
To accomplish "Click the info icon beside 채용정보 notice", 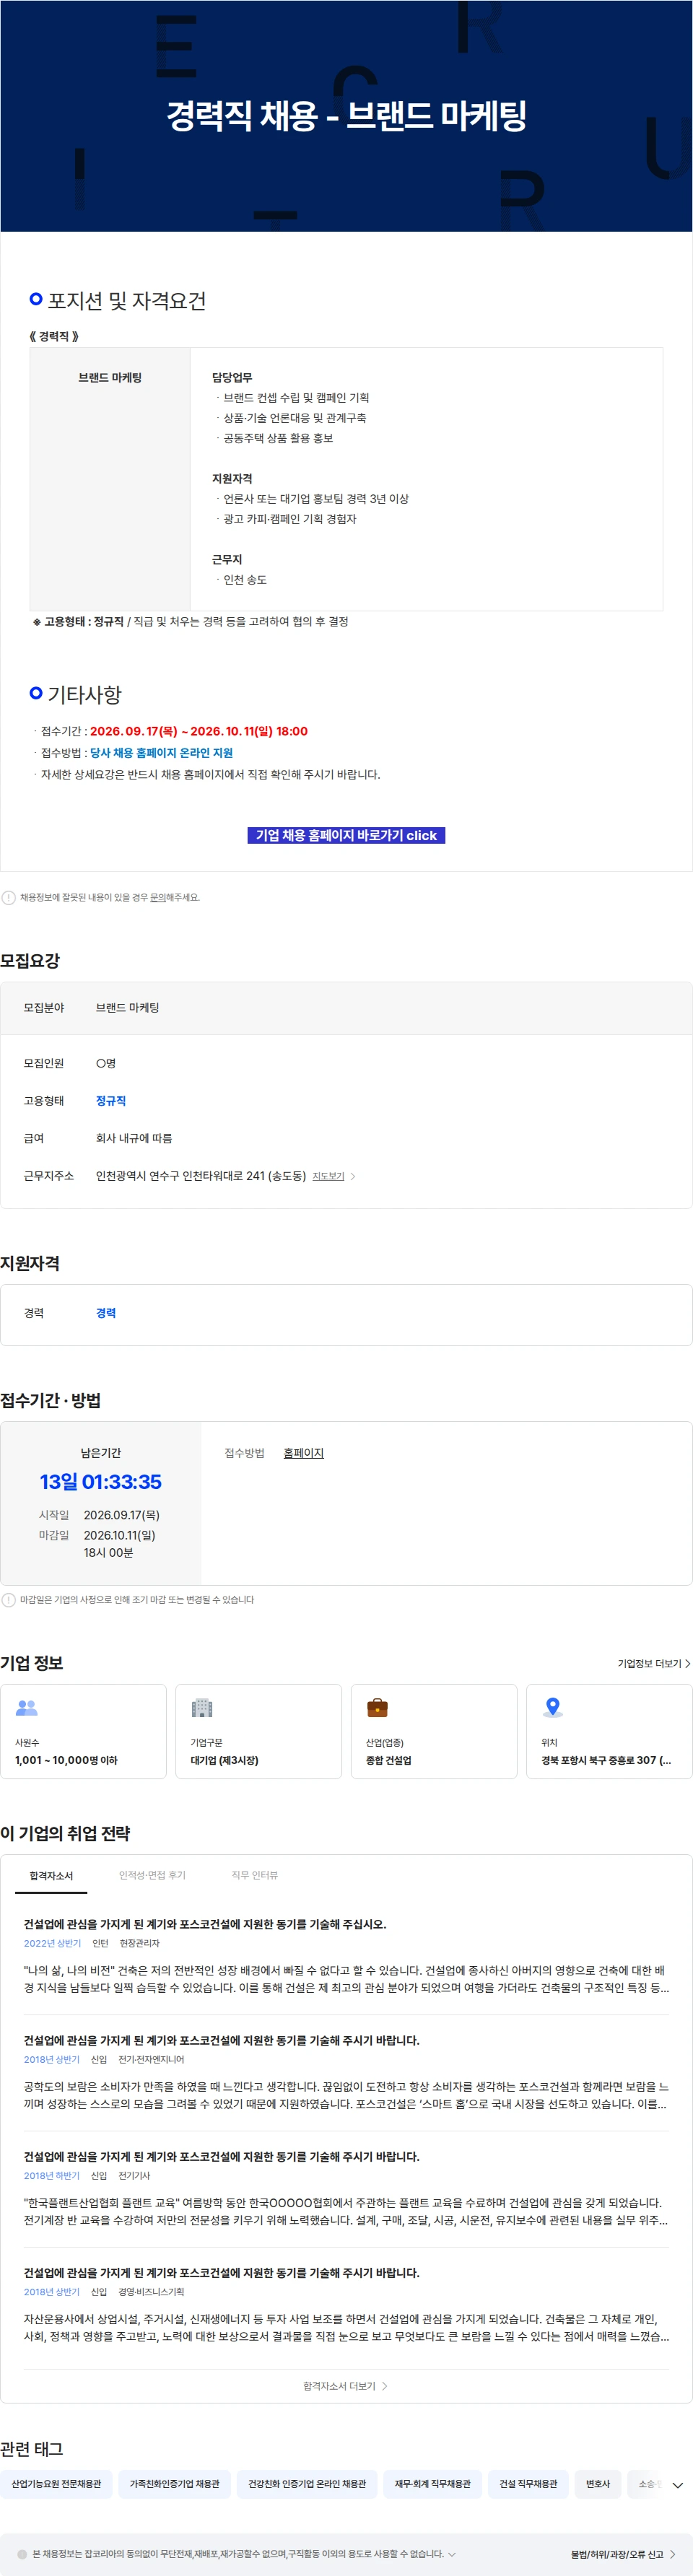I will coord(9,897).
